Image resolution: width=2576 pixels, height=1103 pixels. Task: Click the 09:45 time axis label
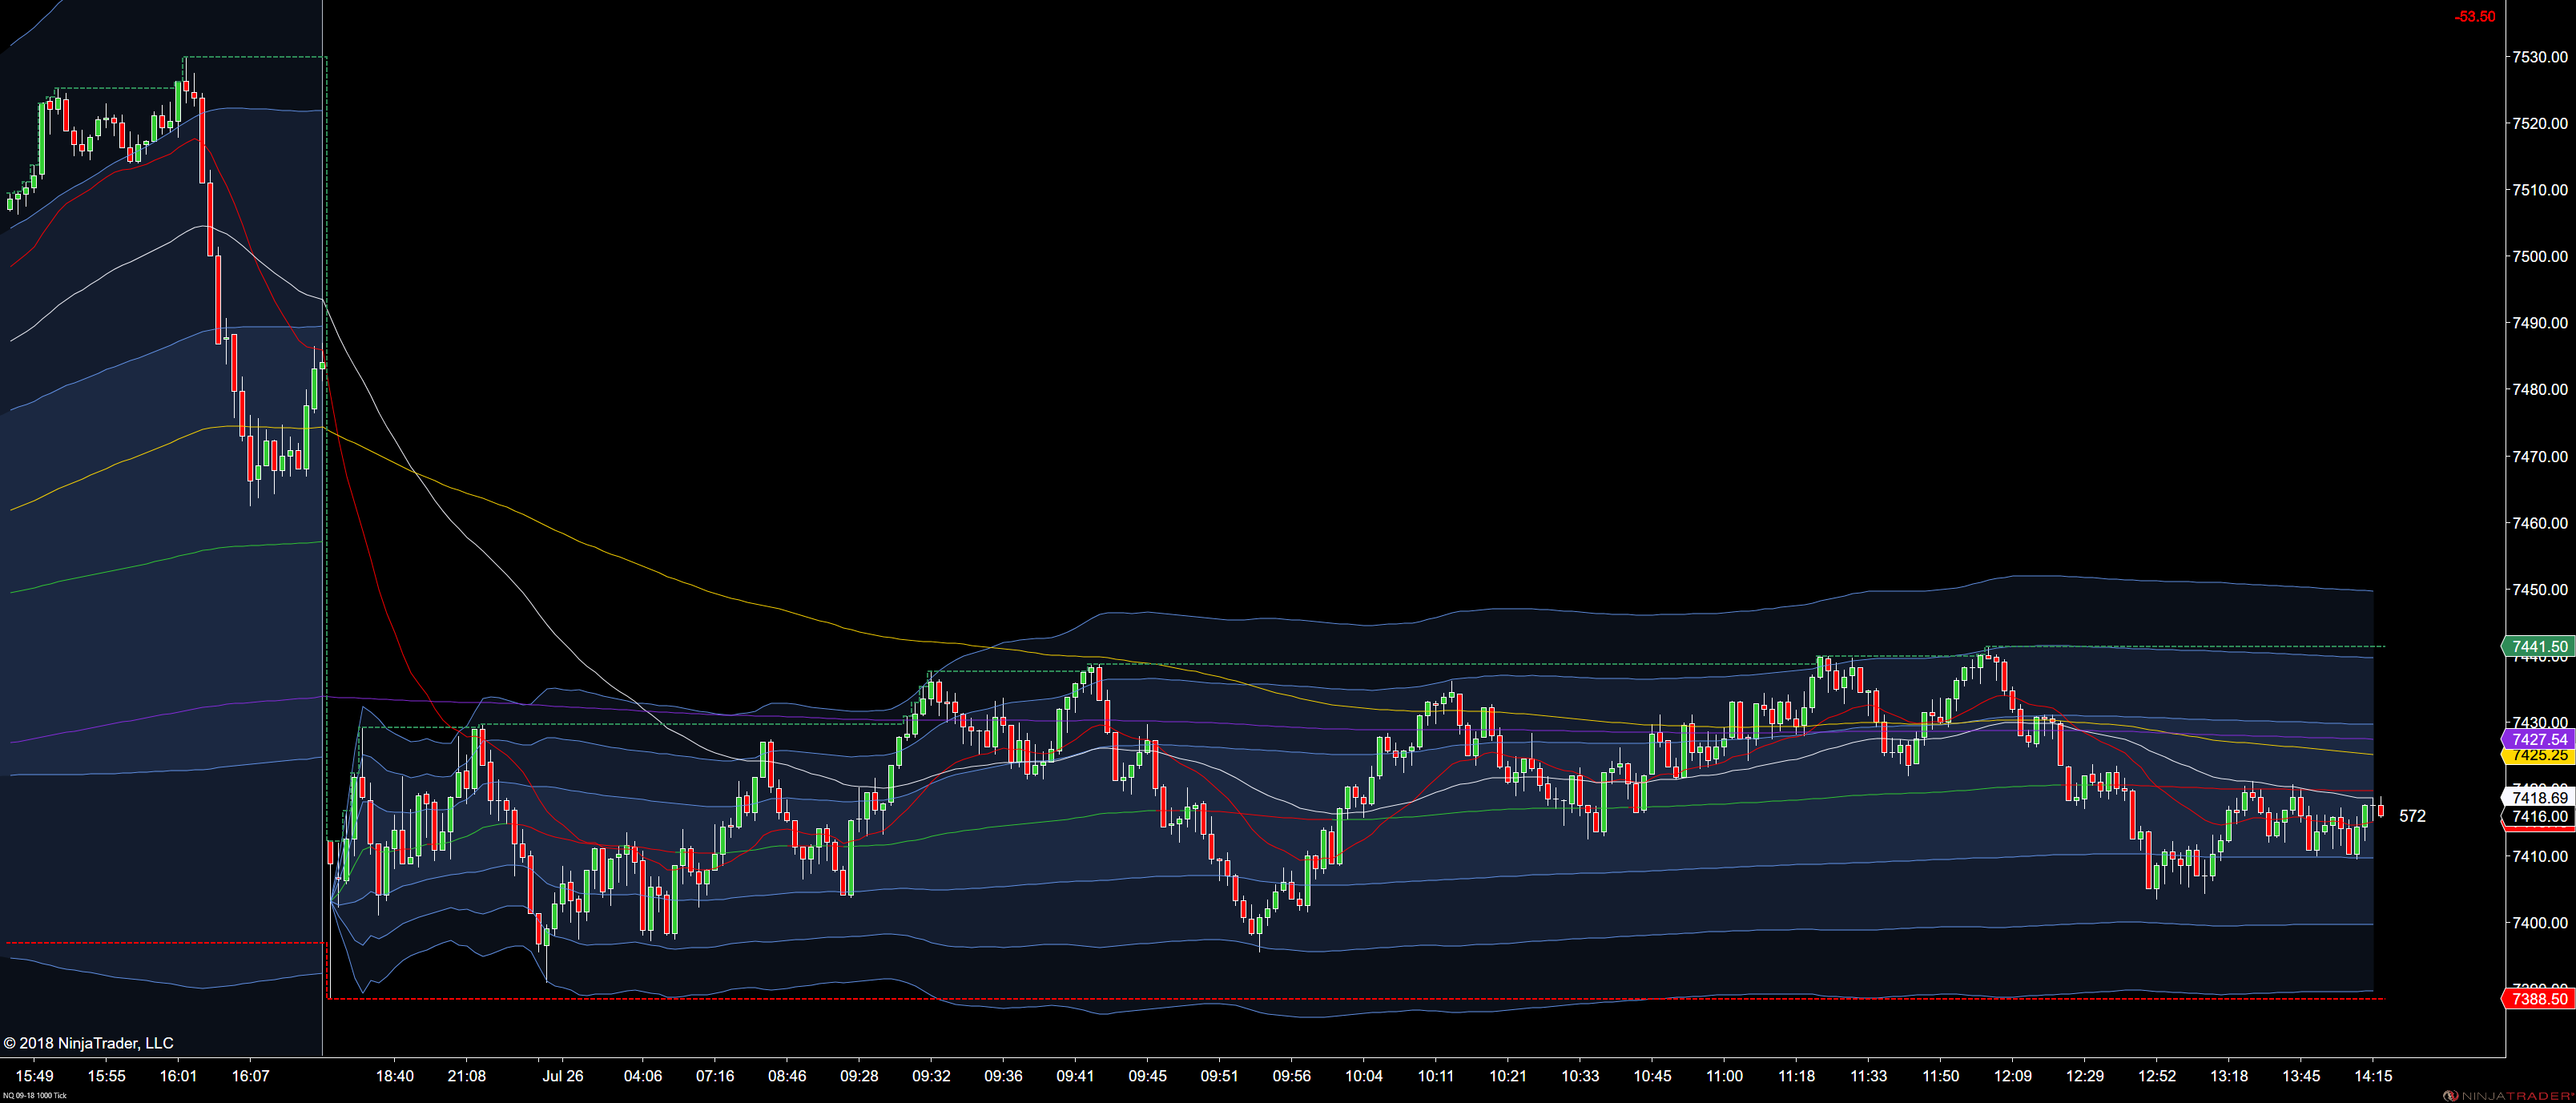(x=1147, y=1076)
